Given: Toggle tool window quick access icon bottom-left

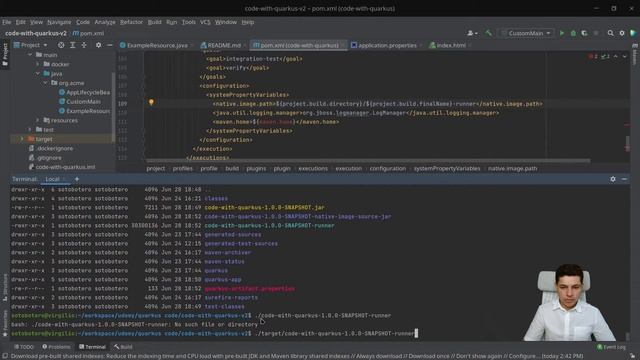Looking at the screenshot, I should tap(4, 356).
